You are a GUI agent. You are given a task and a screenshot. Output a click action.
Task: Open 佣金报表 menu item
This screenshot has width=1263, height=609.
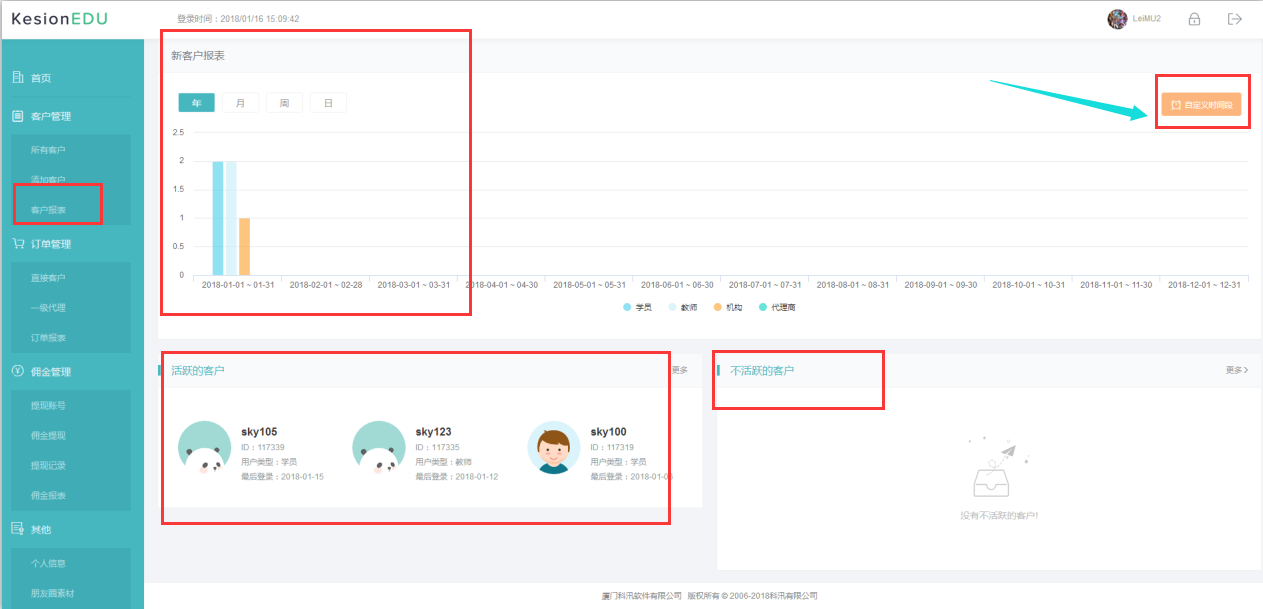point(48,496)
